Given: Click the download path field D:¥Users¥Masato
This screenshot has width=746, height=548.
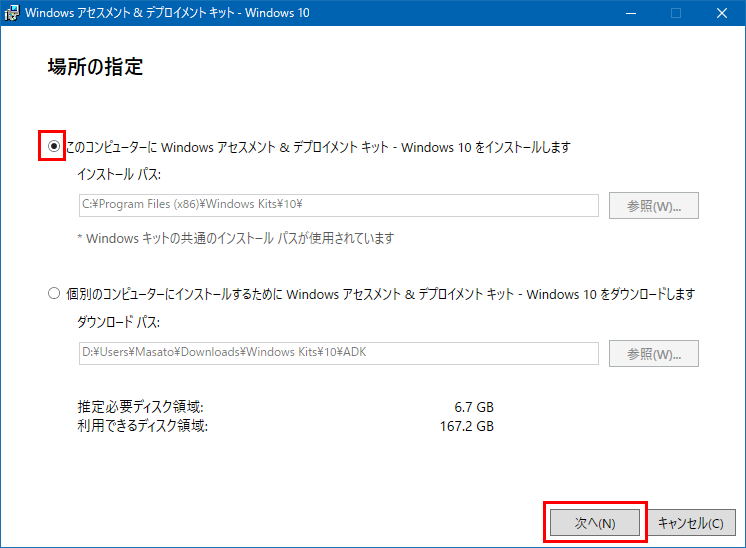Looking at the screenshot, I should click(x=339, y=353).
